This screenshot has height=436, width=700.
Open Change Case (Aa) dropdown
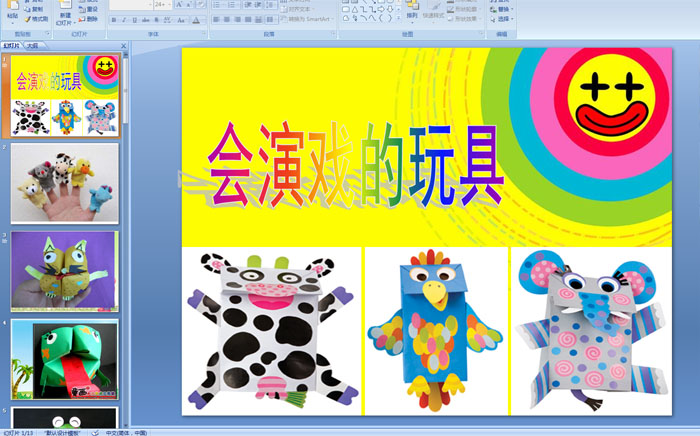tap(181, 20)
